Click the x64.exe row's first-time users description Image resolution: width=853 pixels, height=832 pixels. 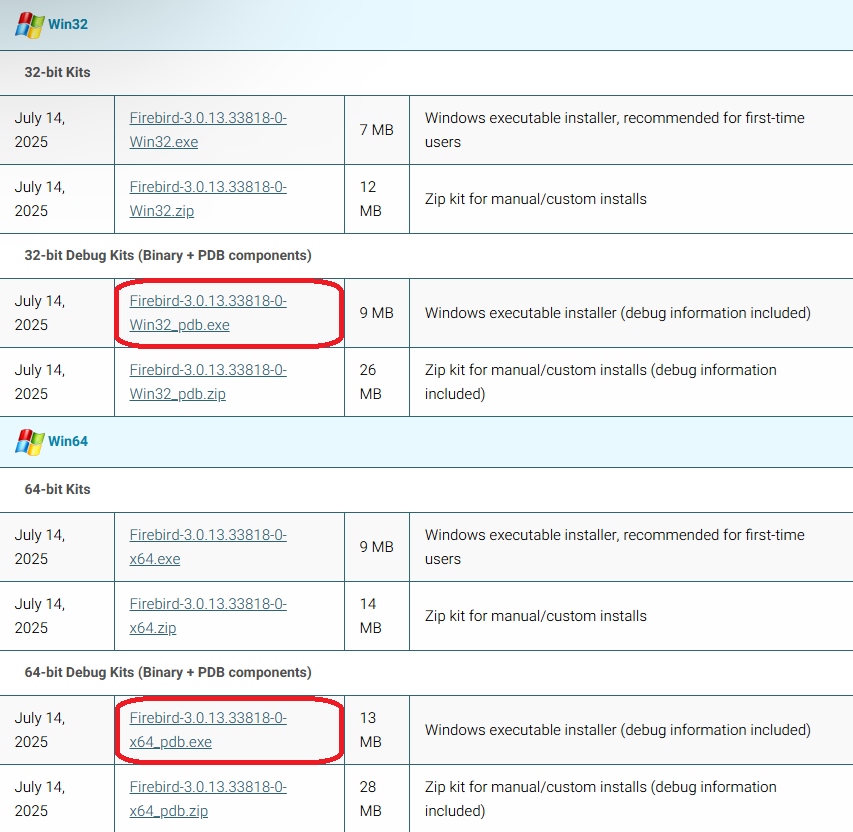coord(615,547)
